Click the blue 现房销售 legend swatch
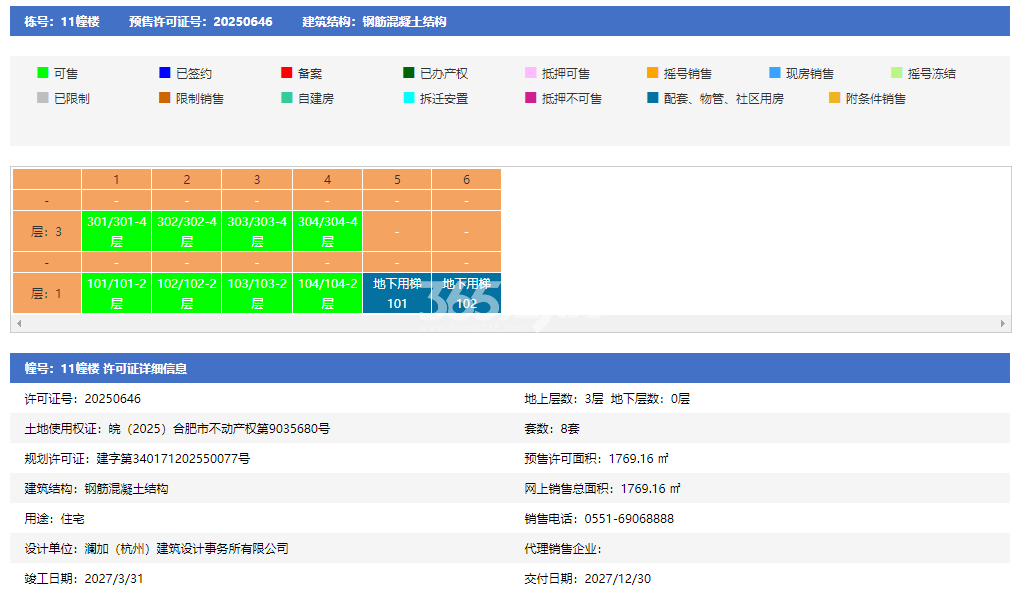This screenshot has height=613, width=1020. (775, 73)
